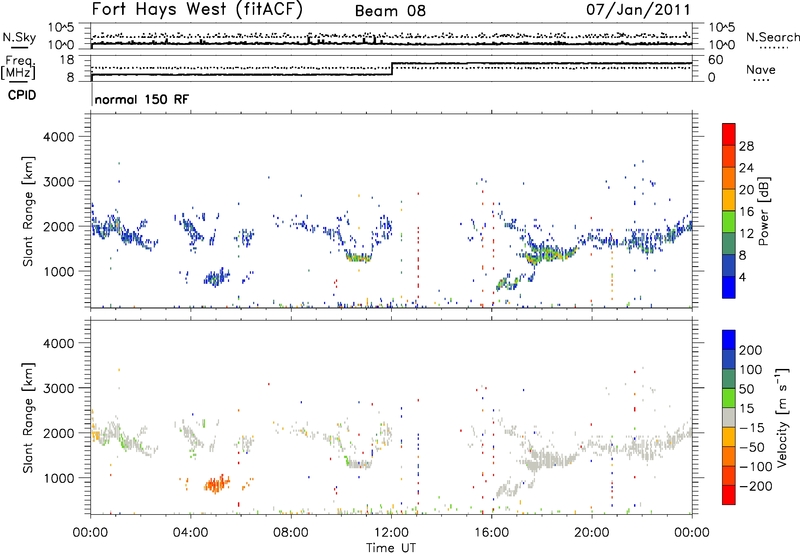The image size is (800, 554).
Task: Click the 15 label on velocity colorbar
Action: click(746, 409)
